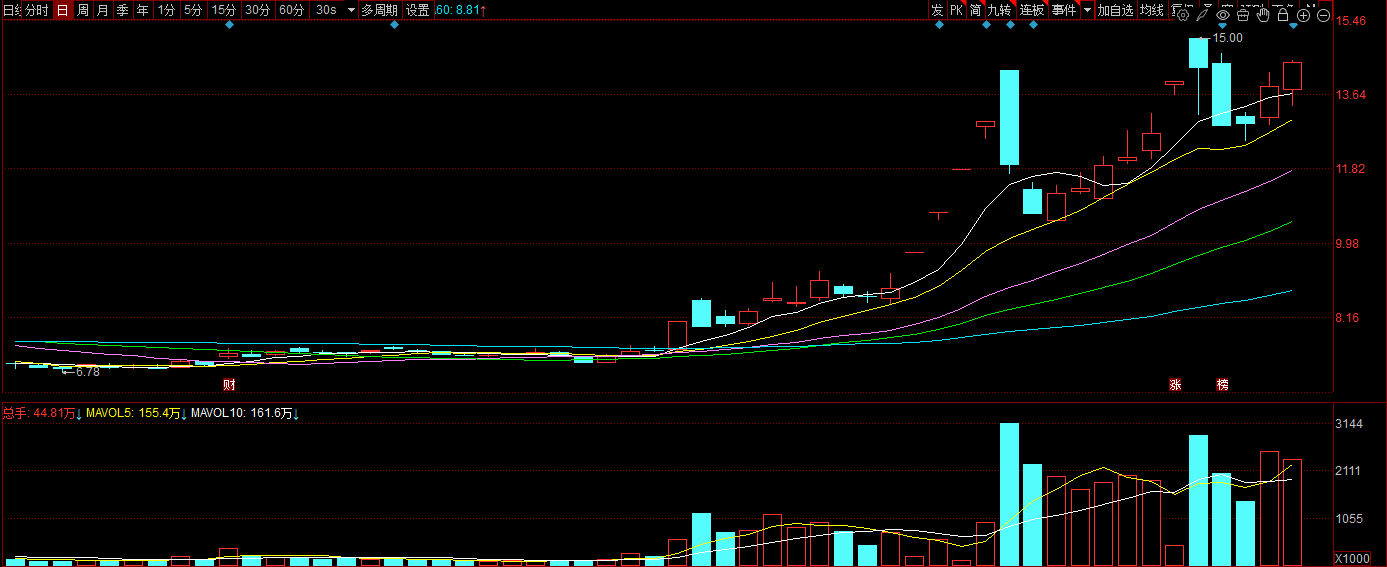Screen dimensions: 1387x567
Task: Click the MAVOL5 155.4万 indicator label
Action: point(137,413)
